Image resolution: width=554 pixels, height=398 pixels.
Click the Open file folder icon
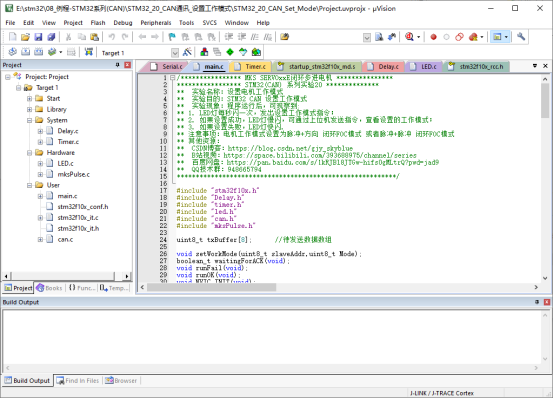25,37
